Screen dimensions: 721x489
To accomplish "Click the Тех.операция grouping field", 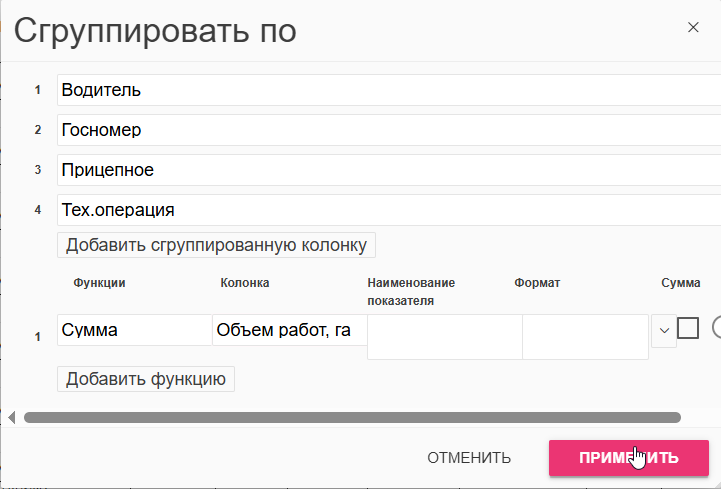I will point(388,210).
